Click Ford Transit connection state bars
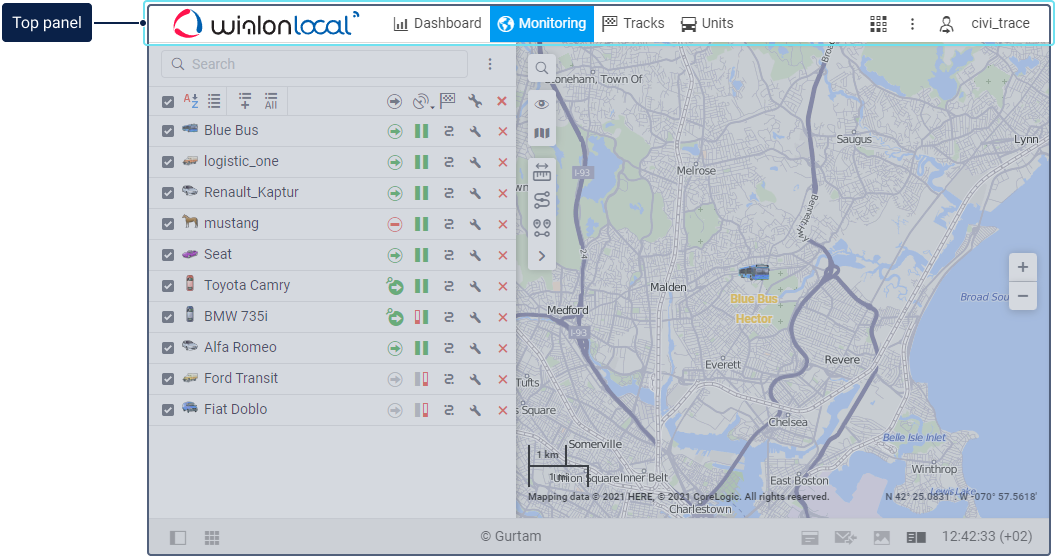This screenshot has width=1055, height=556. pos(421,379)
